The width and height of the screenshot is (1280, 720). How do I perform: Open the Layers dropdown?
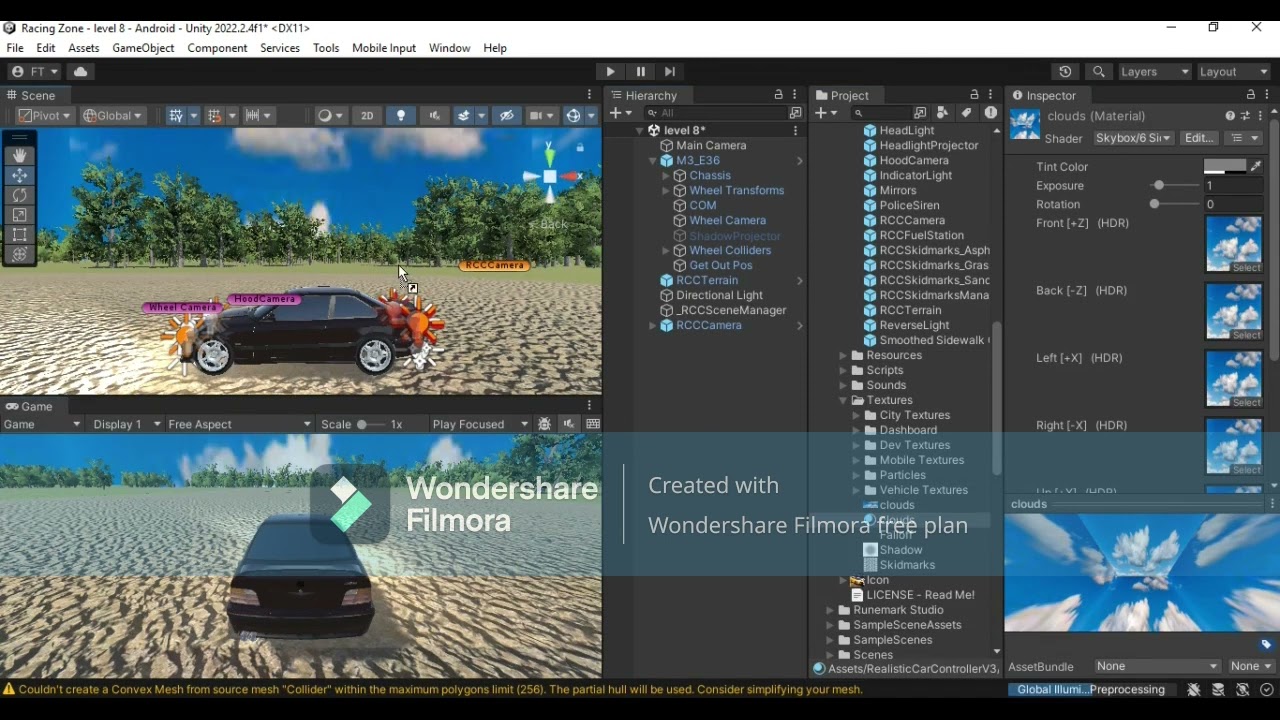1154,72
